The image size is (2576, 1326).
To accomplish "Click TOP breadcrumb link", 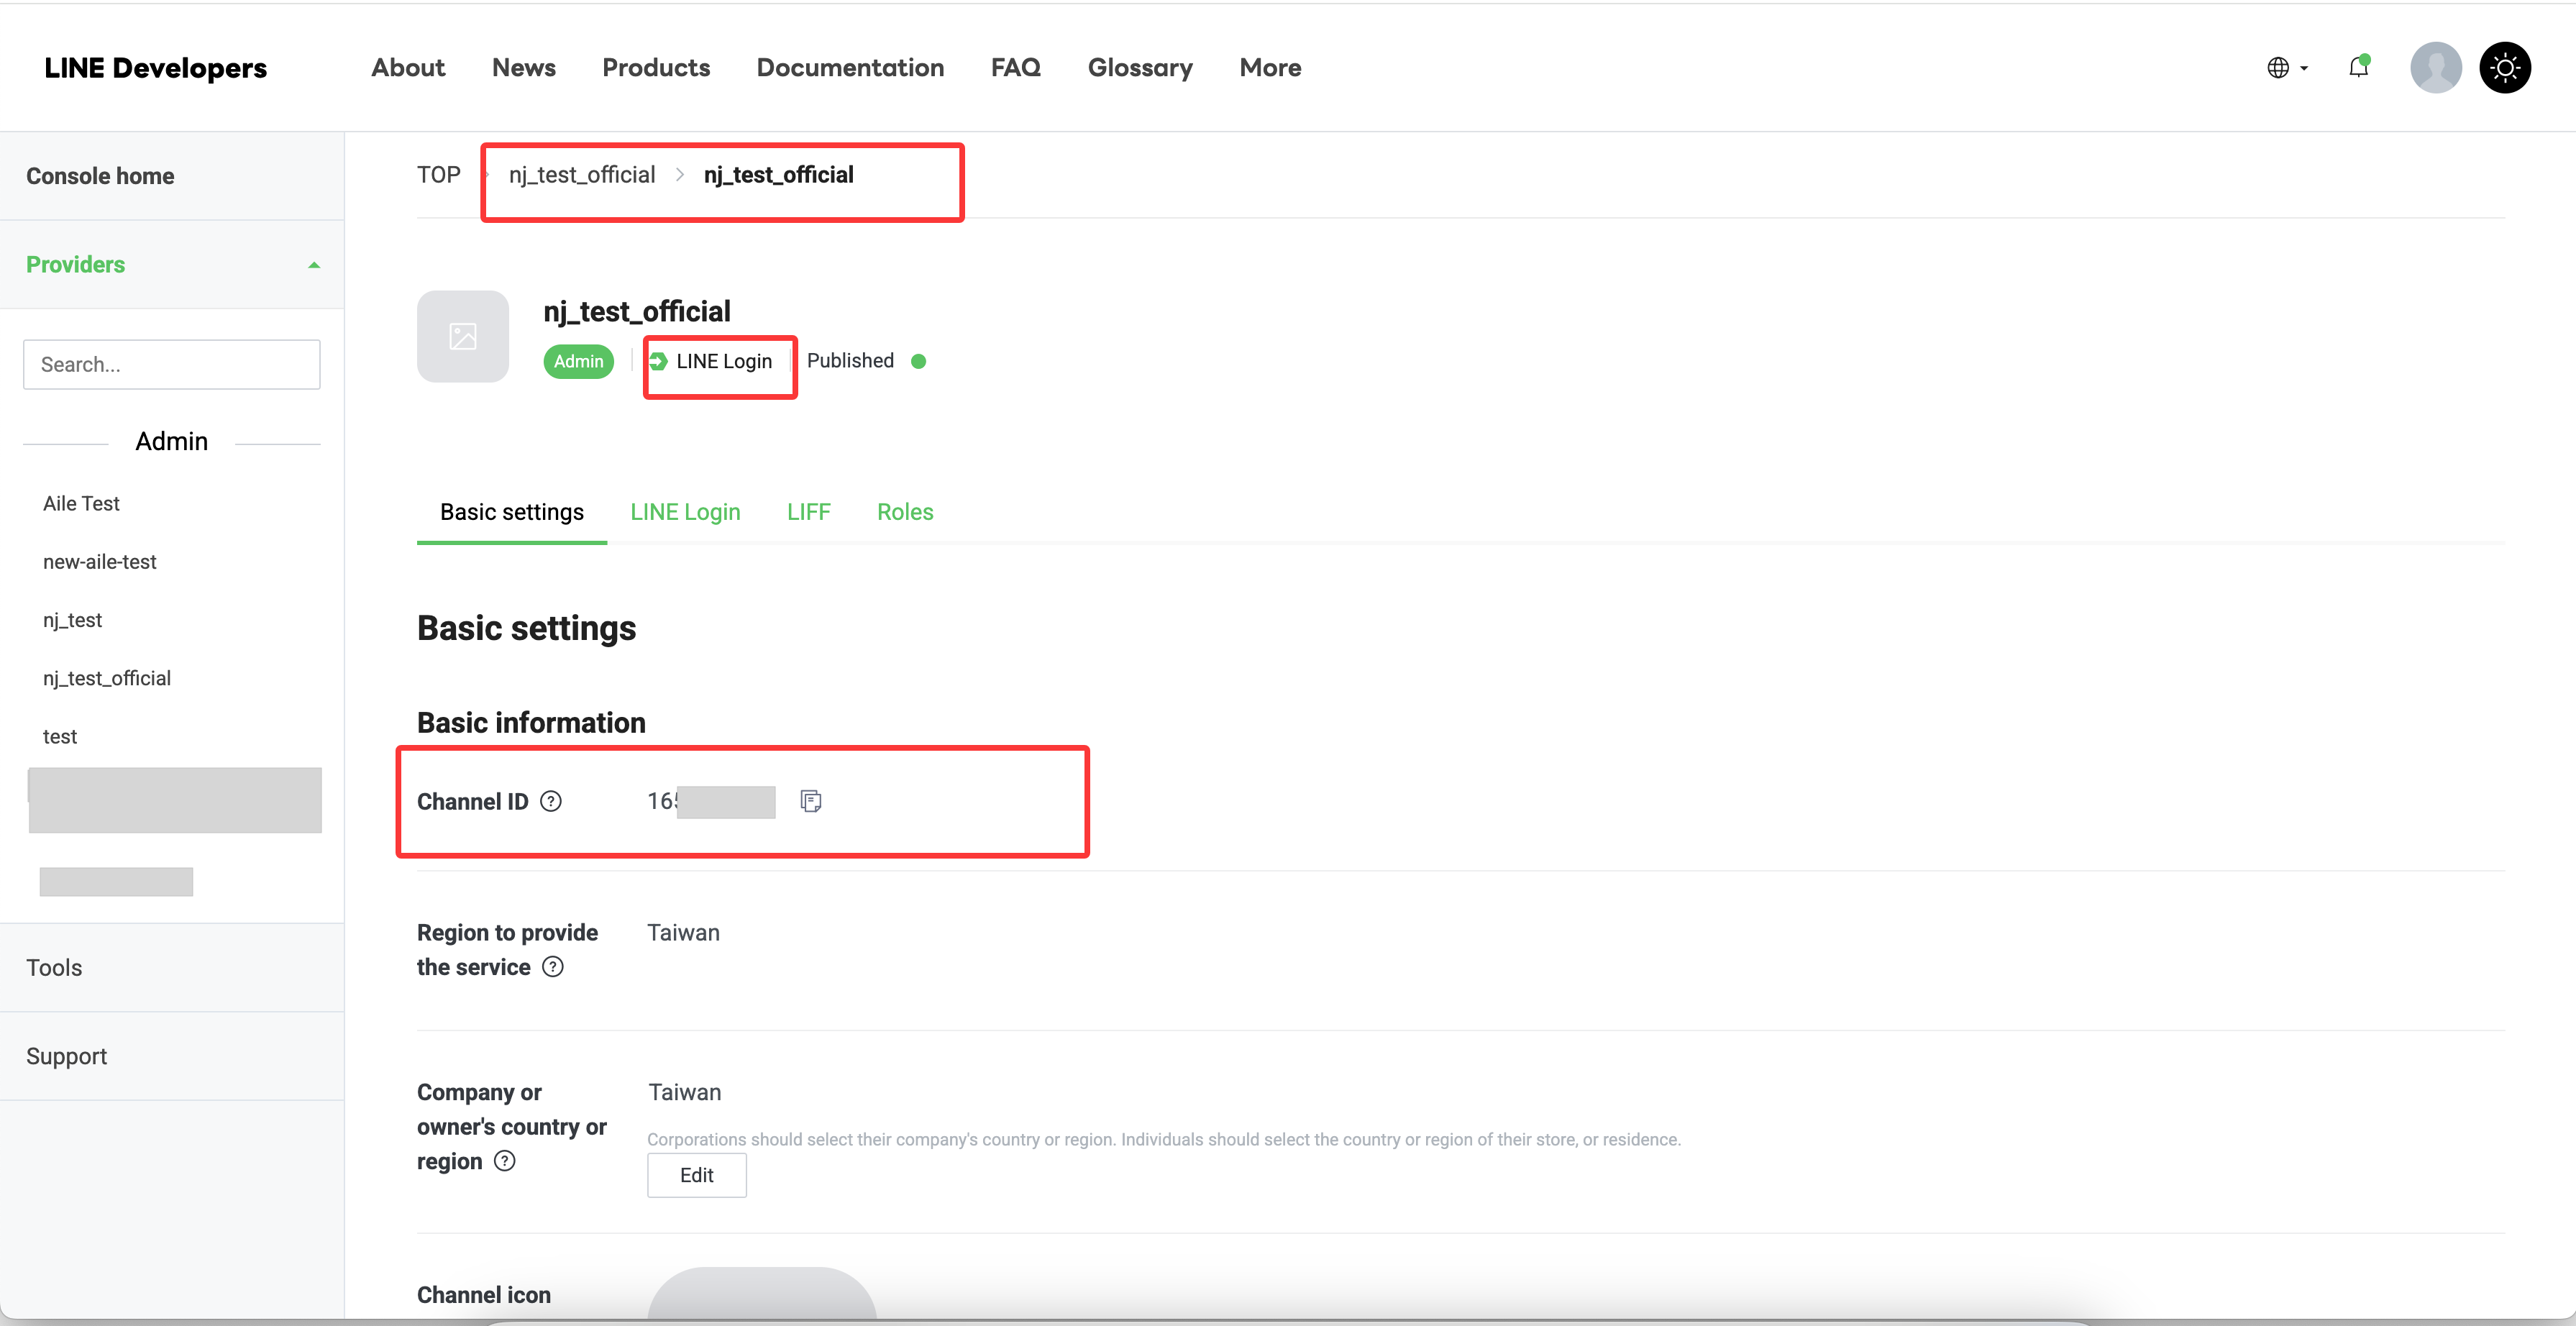I will coord(438,175).
